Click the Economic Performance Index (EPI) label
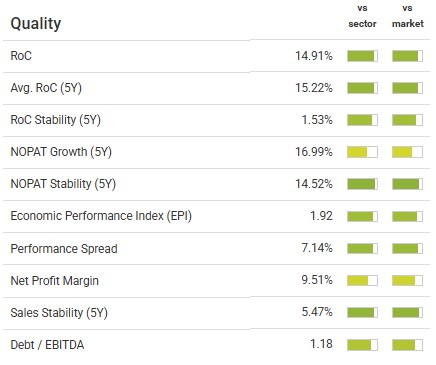 coord(101,216)
